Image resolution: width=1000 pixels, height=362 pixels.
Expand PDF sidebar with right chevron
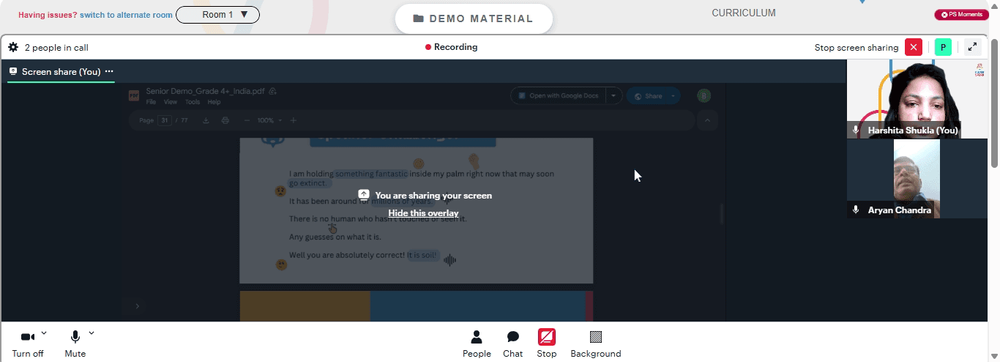pyautogui.click(x=137, y=307)
